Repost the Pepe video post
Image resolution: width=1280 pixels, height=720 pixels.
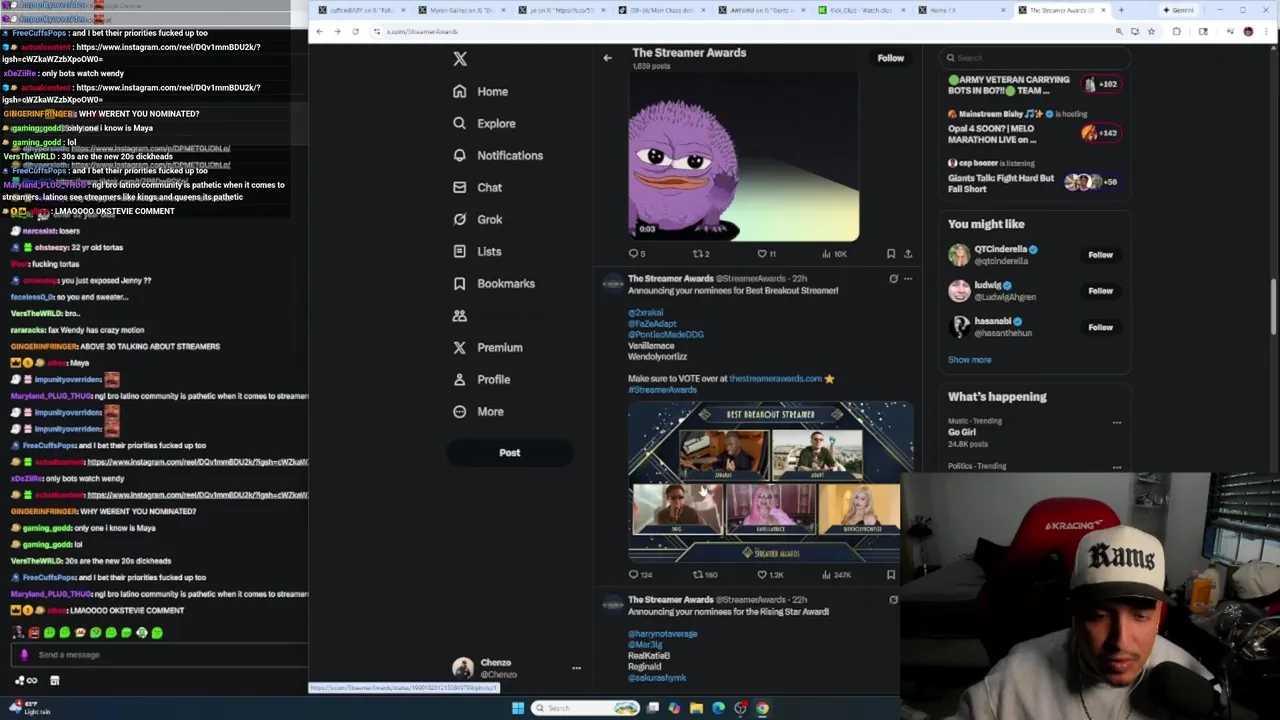700,254
